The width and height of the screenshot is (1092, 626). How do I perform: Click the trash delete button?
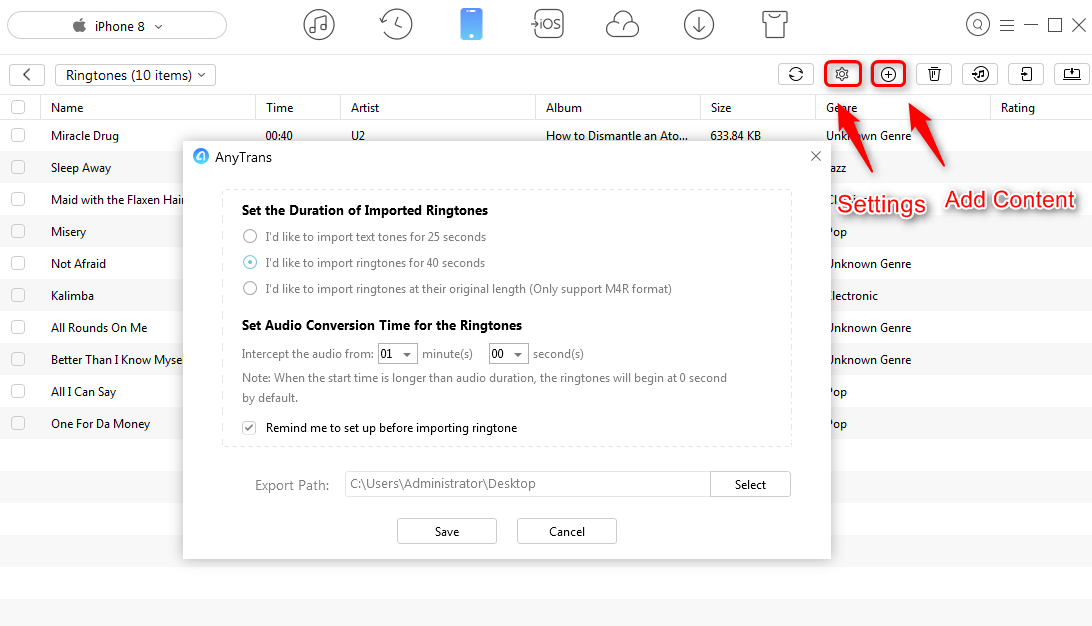coord(934,75)
